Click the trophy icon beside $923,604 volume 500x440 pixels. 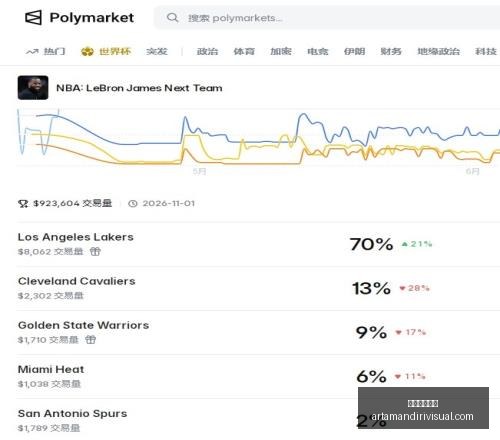point(23,203)
